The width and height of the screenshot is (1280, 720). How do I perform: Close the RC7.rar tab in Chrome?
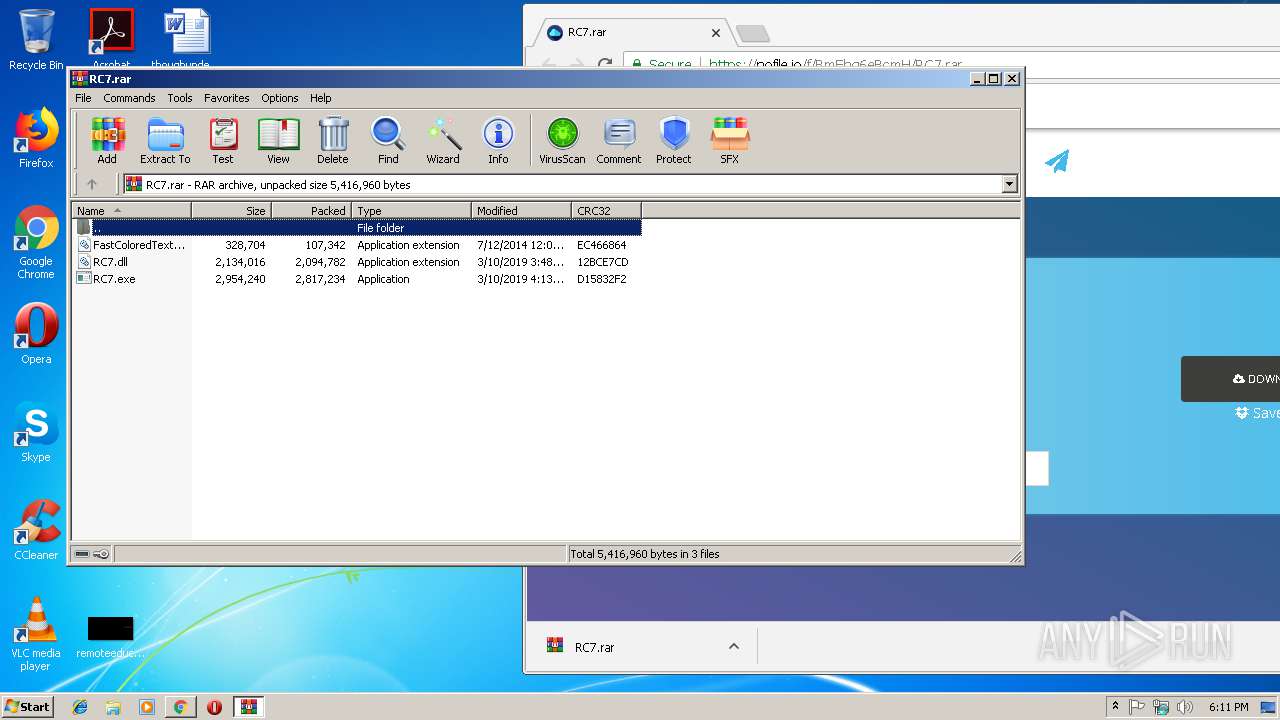(x=715, y=32)
